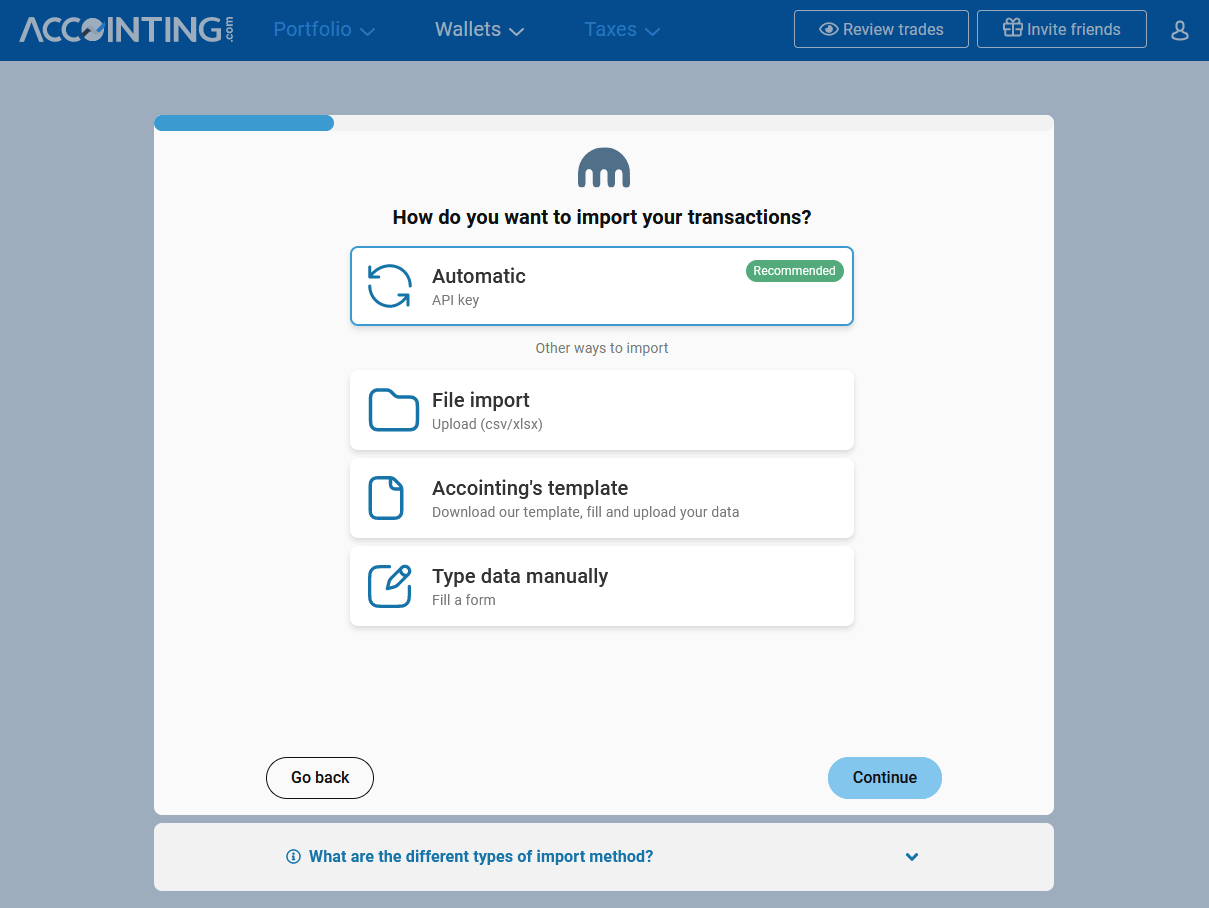1209x908 pixels.
Task: Click the gift icon in Invite friends
Action: 1013,28
